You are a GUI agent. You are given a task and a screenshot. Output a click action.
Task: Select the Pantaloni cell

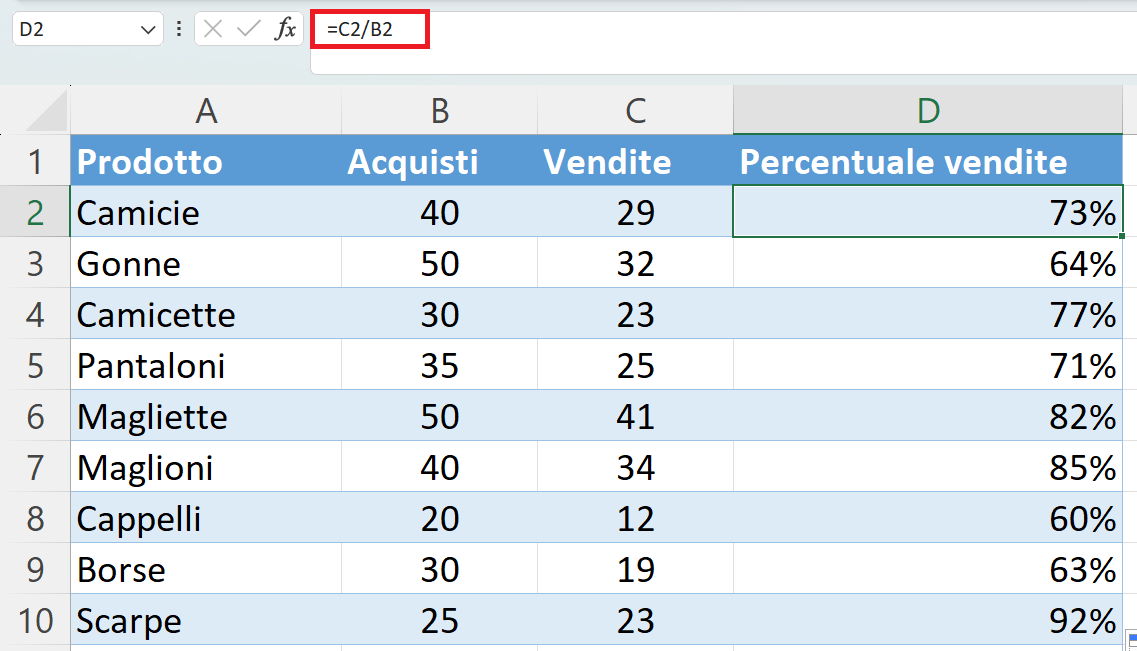click(x=206, y=365)
